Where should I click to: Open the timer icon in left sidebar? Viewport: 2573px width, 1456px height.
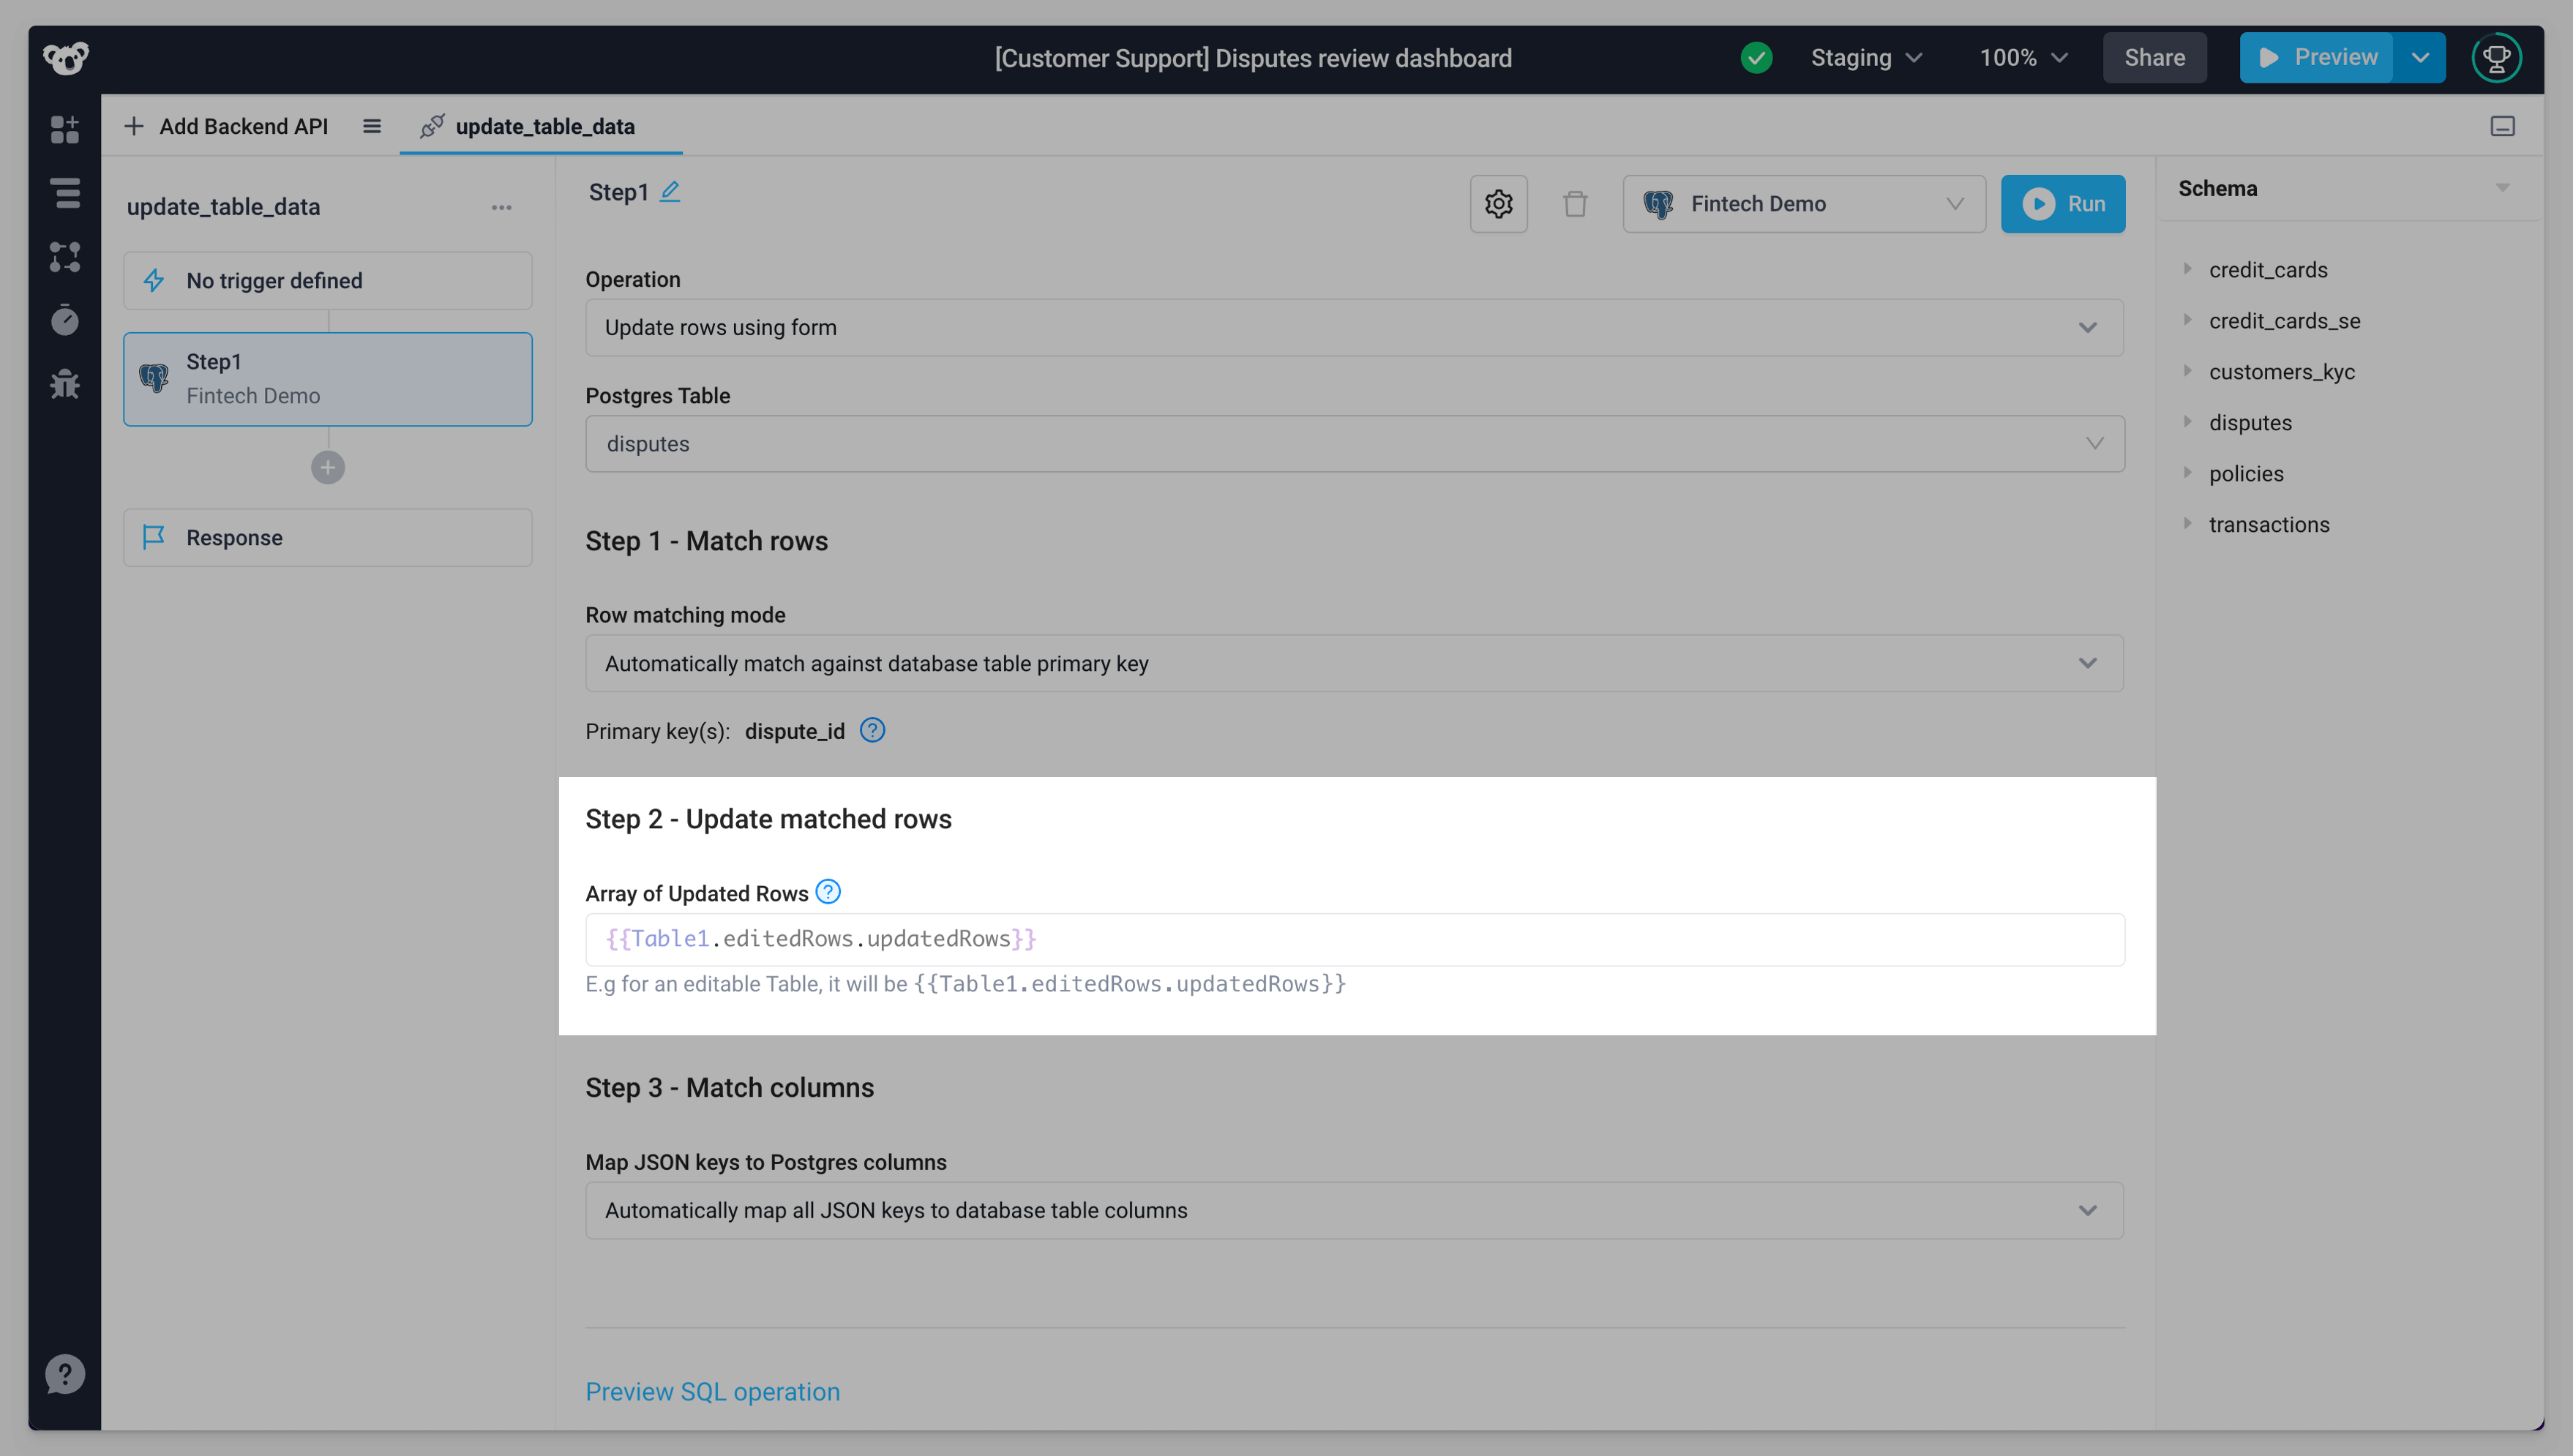pos(65,320)
